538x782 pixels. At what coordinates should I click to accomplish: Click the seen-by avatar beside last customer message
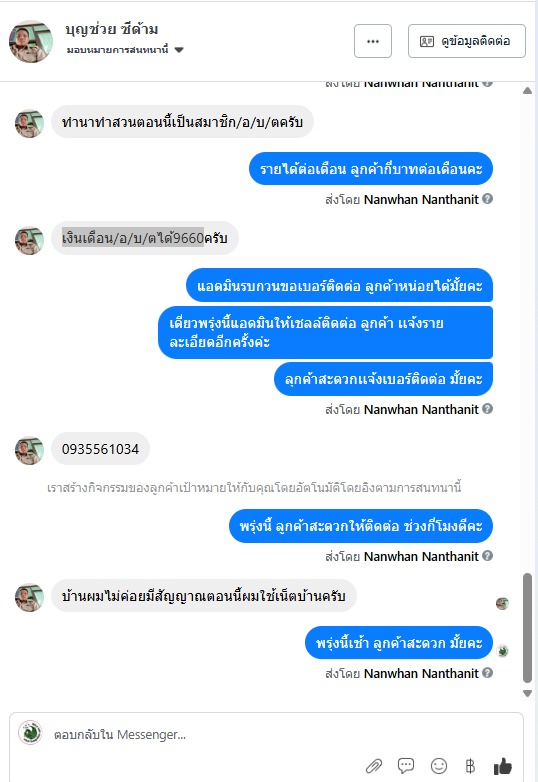point(503,603)
